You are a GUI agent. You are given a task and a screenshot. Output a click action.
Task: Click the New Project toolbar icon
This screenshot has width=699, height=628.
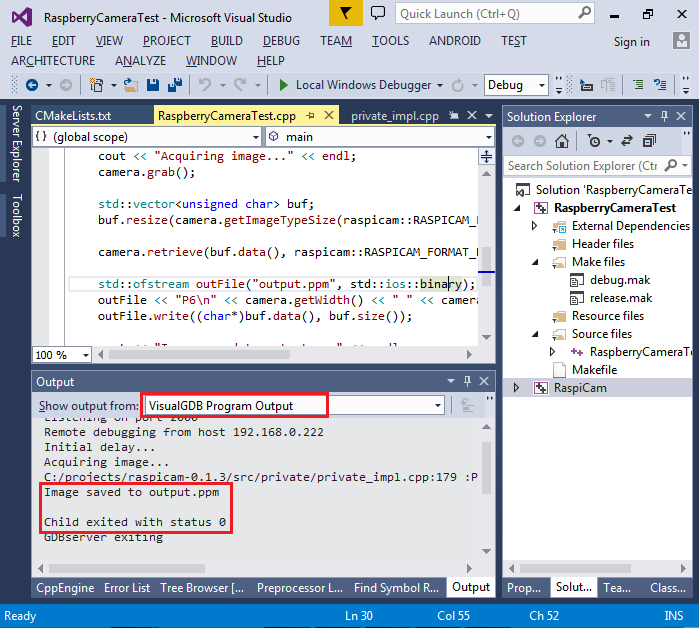96,85
